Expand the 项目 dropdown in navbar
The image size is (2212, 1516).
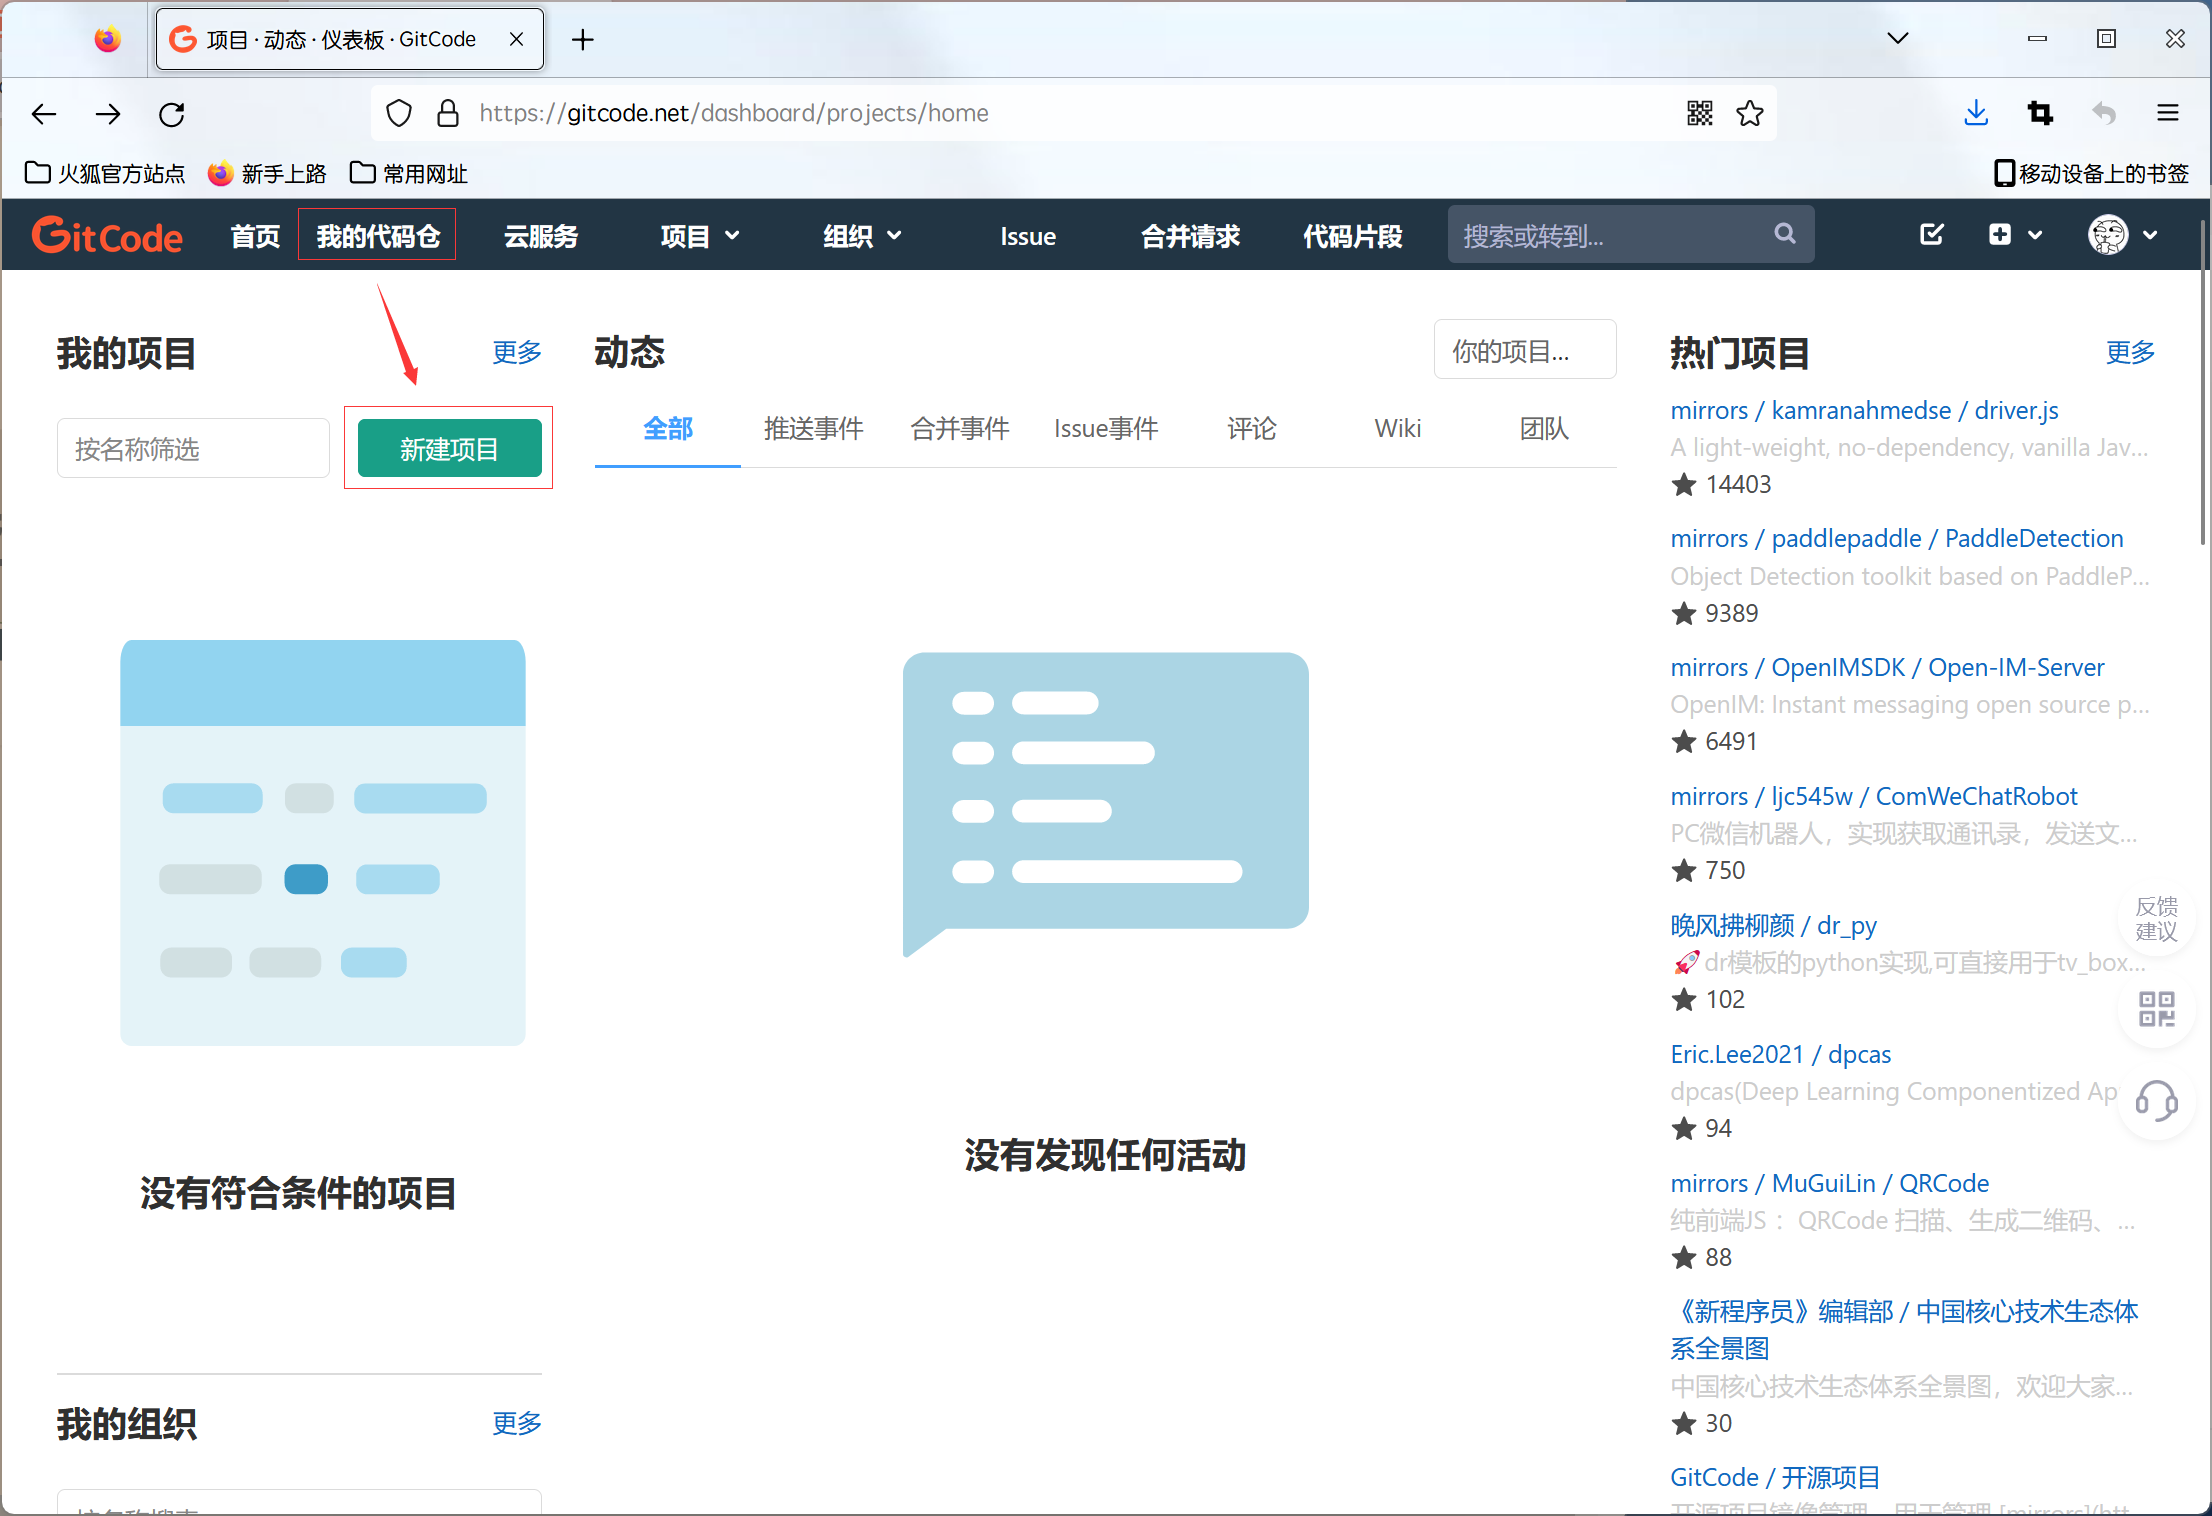[x=700, y=236]
